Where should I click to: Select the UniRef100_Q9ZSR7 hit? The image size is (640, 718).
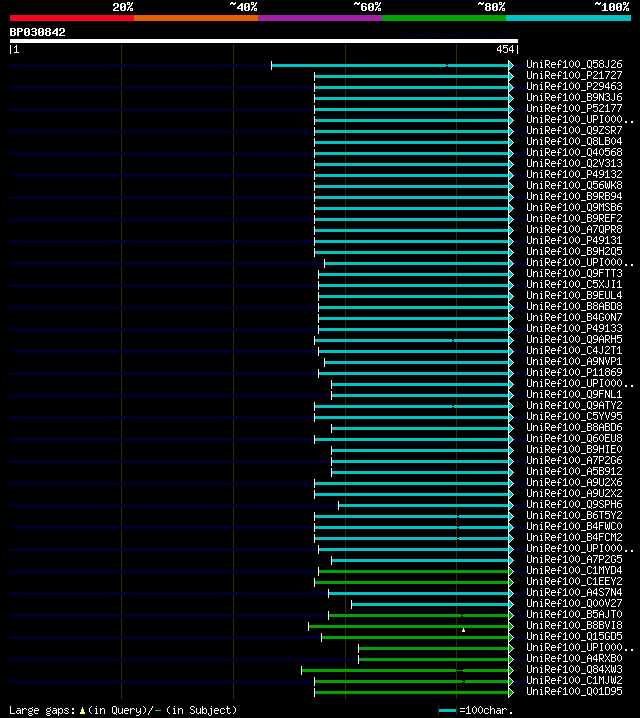pyautogui.click(x=574, y=131)
